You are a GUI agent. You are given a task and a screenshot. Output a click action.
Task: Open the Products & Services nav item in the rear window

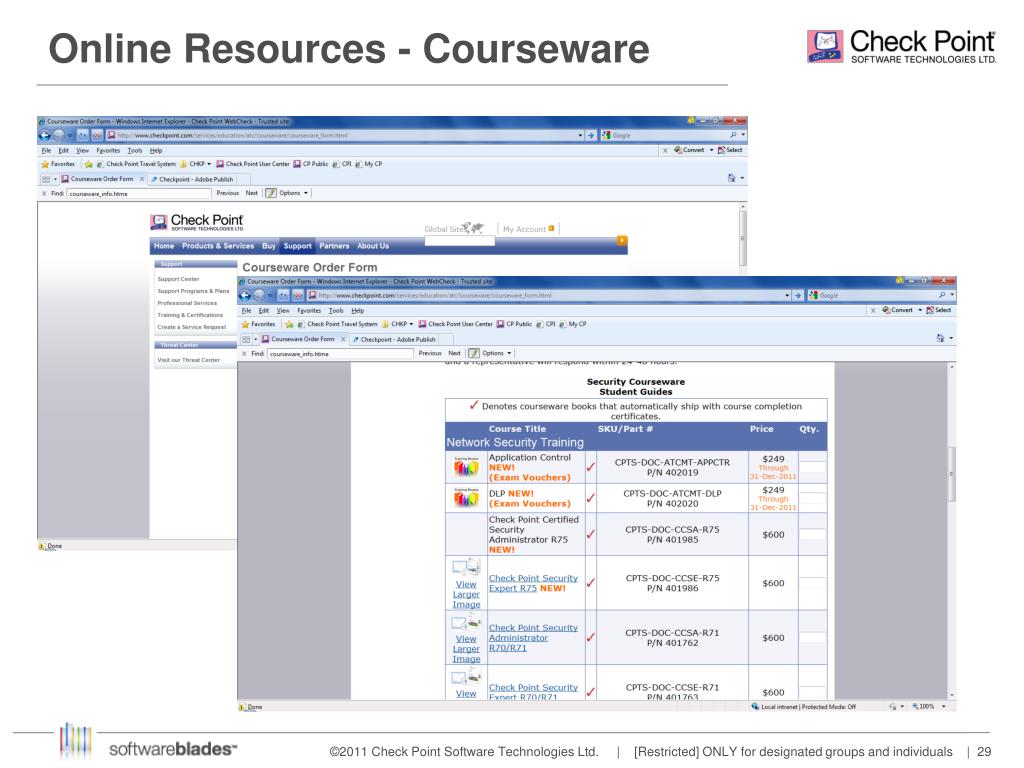[217, 246]
